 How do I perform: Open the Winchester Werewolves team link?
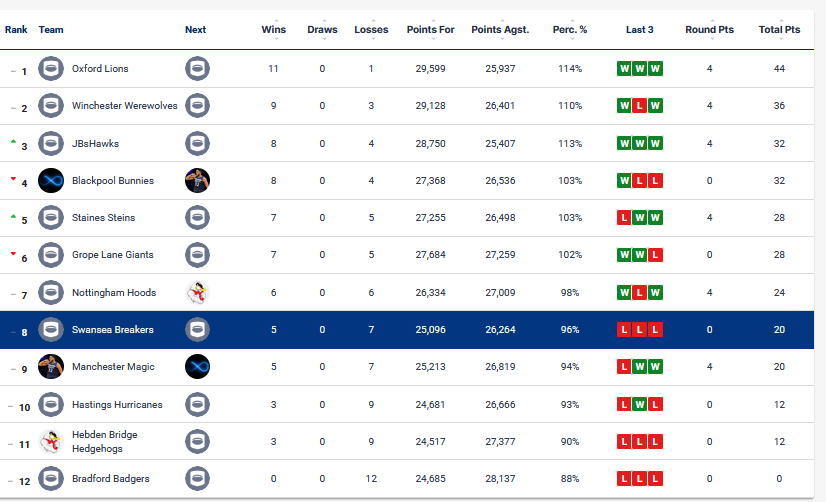tap(124, 106)
